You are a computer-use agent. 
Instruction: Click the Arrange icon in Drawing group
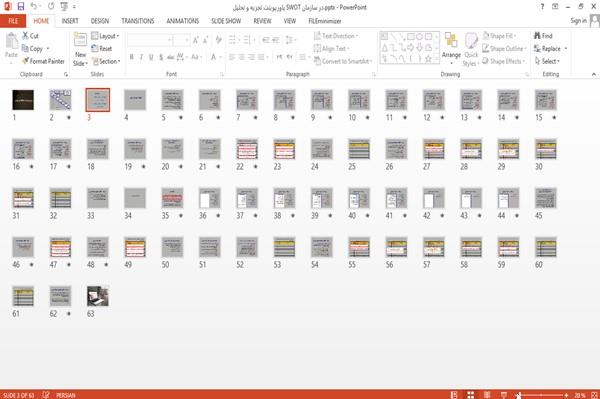(x=451, y=41)
